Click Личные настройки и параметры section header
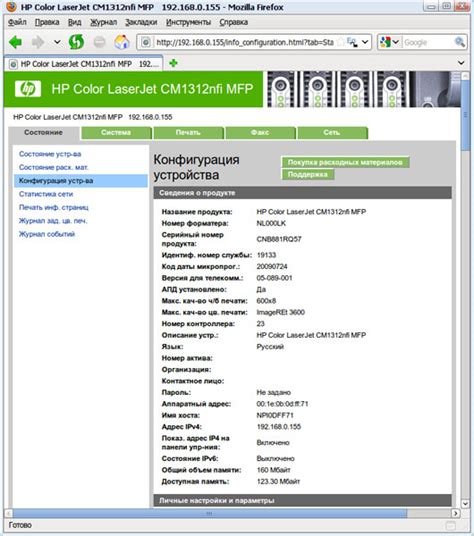 [302, 500]
